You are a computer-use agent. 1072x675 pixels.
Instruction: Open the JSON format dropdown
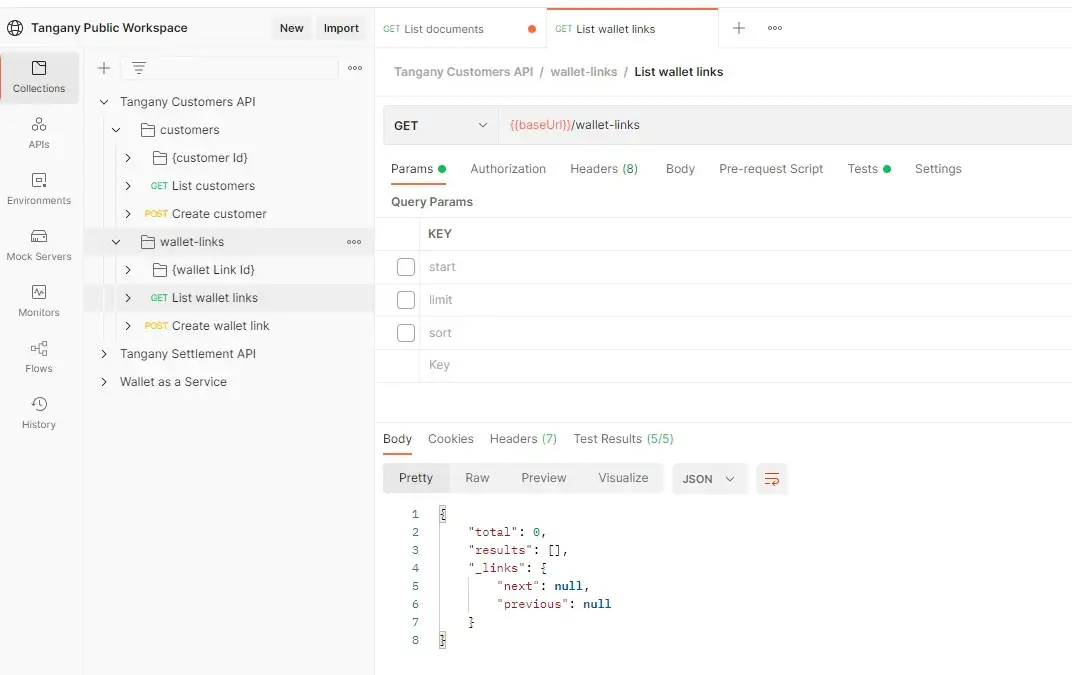point(710,479)
